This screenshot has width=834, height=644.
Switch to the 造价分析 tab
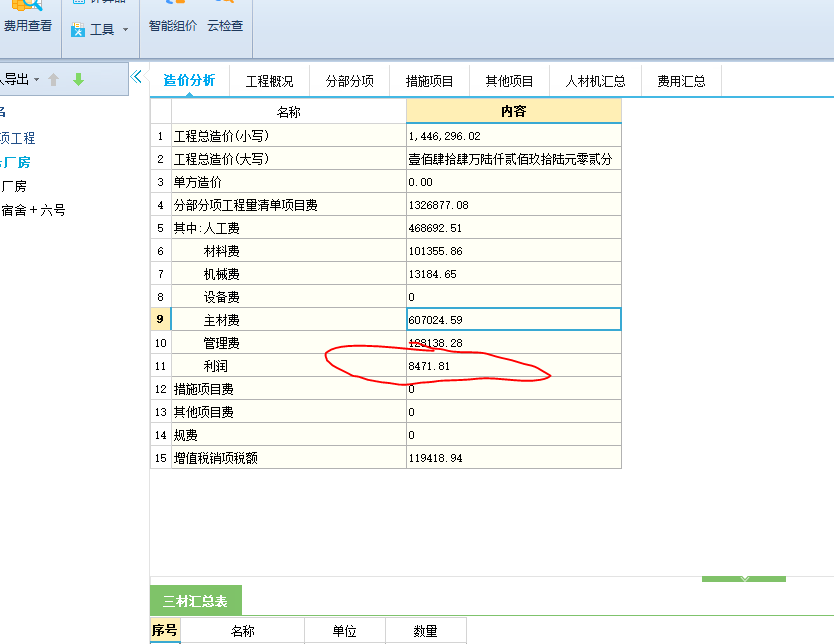(189, 80)
